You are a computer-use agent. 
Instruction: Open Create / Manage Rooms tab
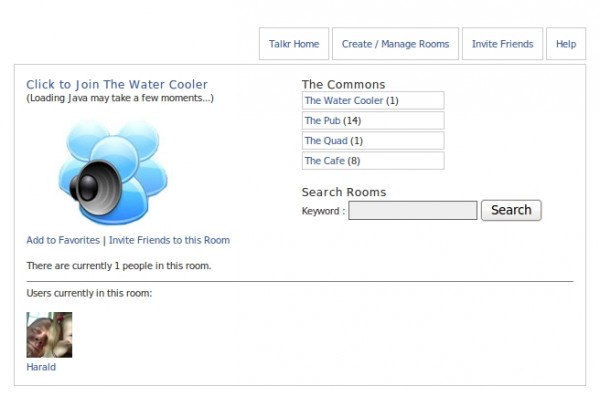point(395,44)
